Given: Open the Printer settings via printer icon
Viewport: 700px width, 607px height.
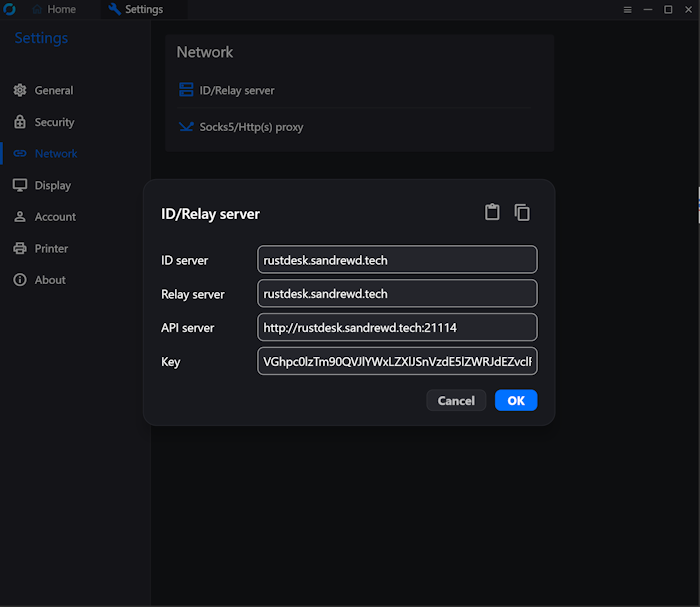Looking at the screenshot, I should tap(20, 248).
